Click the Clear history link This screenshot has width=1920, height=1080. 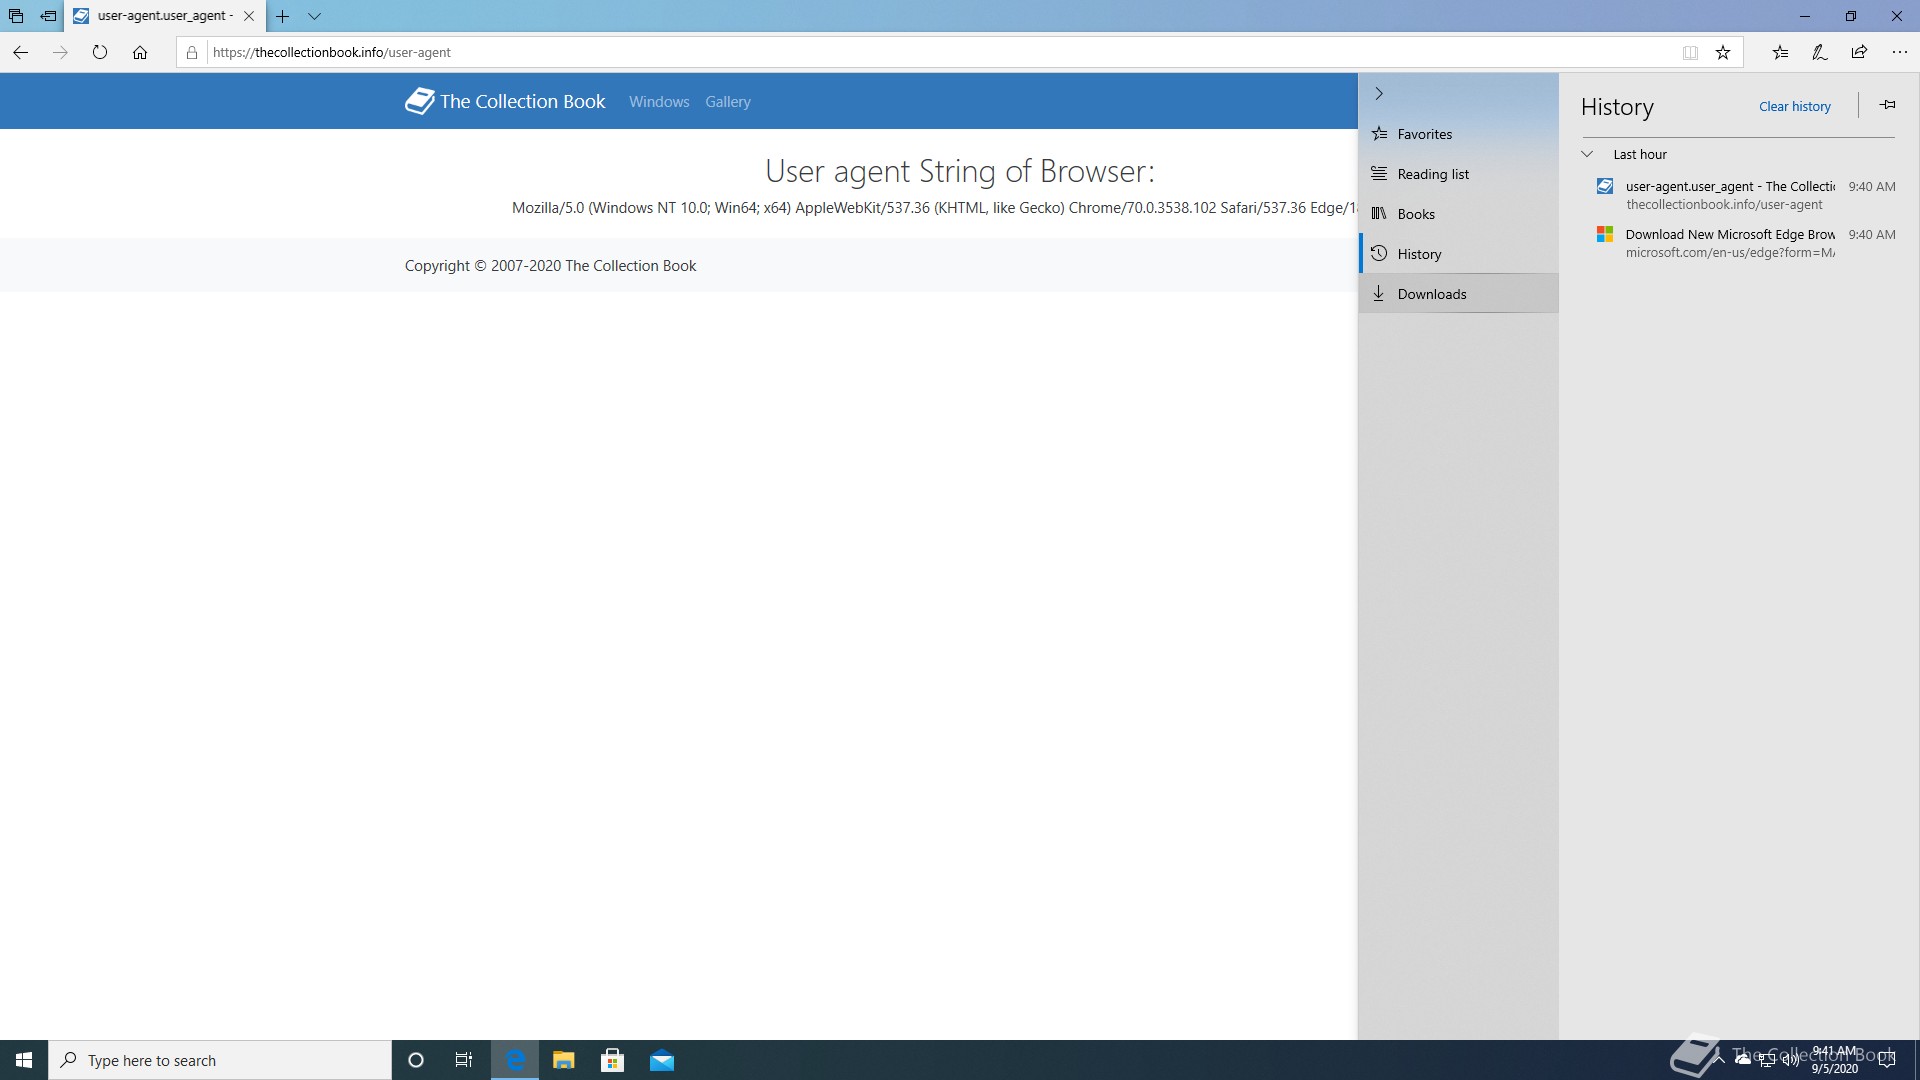click(x=1794, y=106)
